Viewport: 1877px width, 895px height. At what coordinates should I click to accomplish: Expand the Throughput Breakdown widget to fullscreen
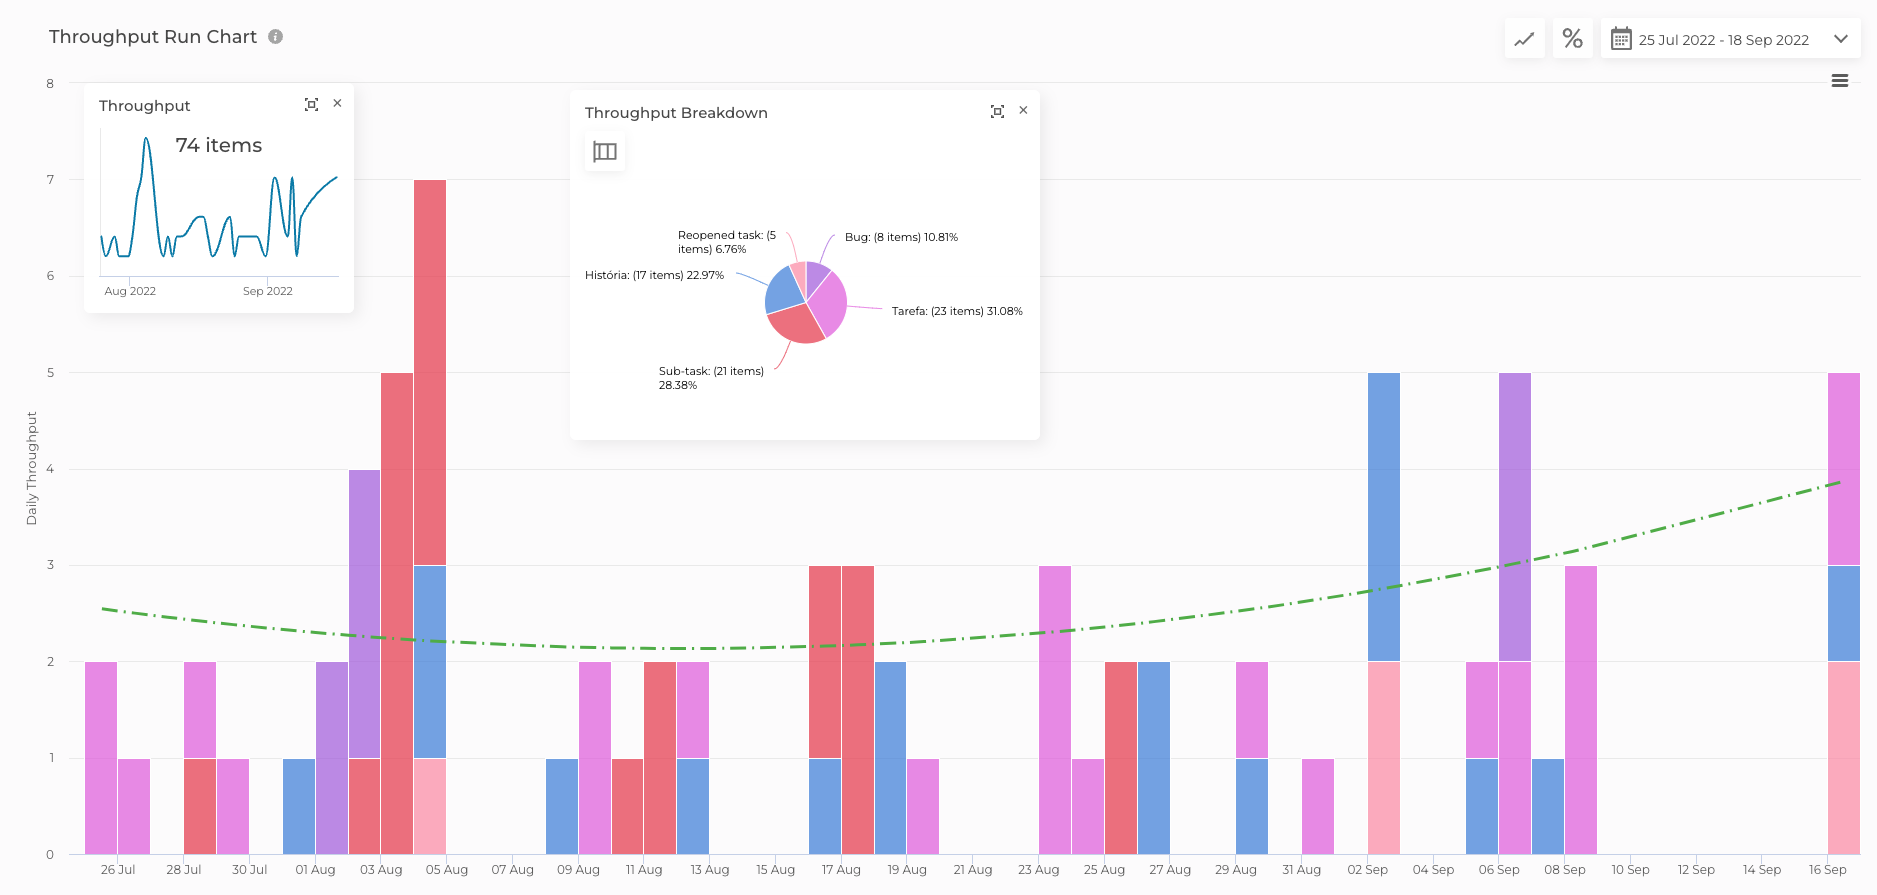997,111
